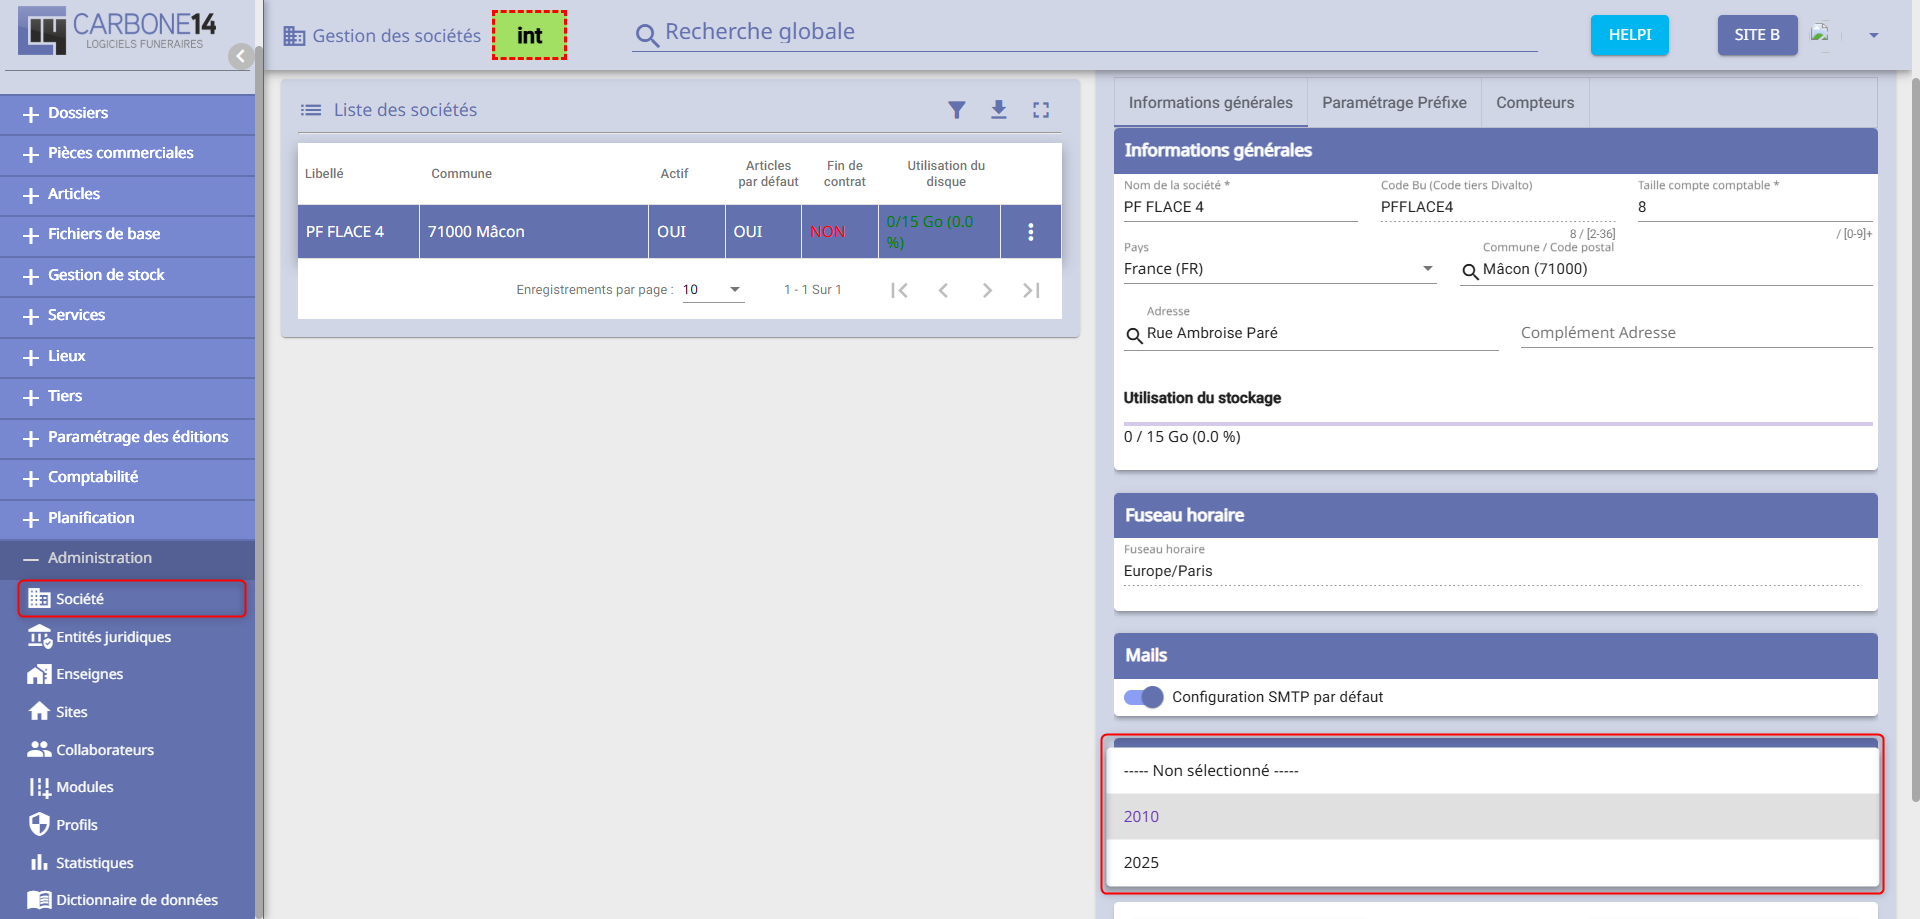Click the SITE B button
The width and height of the screenshot is (1920, 919).
click(x=1757, y=35)
